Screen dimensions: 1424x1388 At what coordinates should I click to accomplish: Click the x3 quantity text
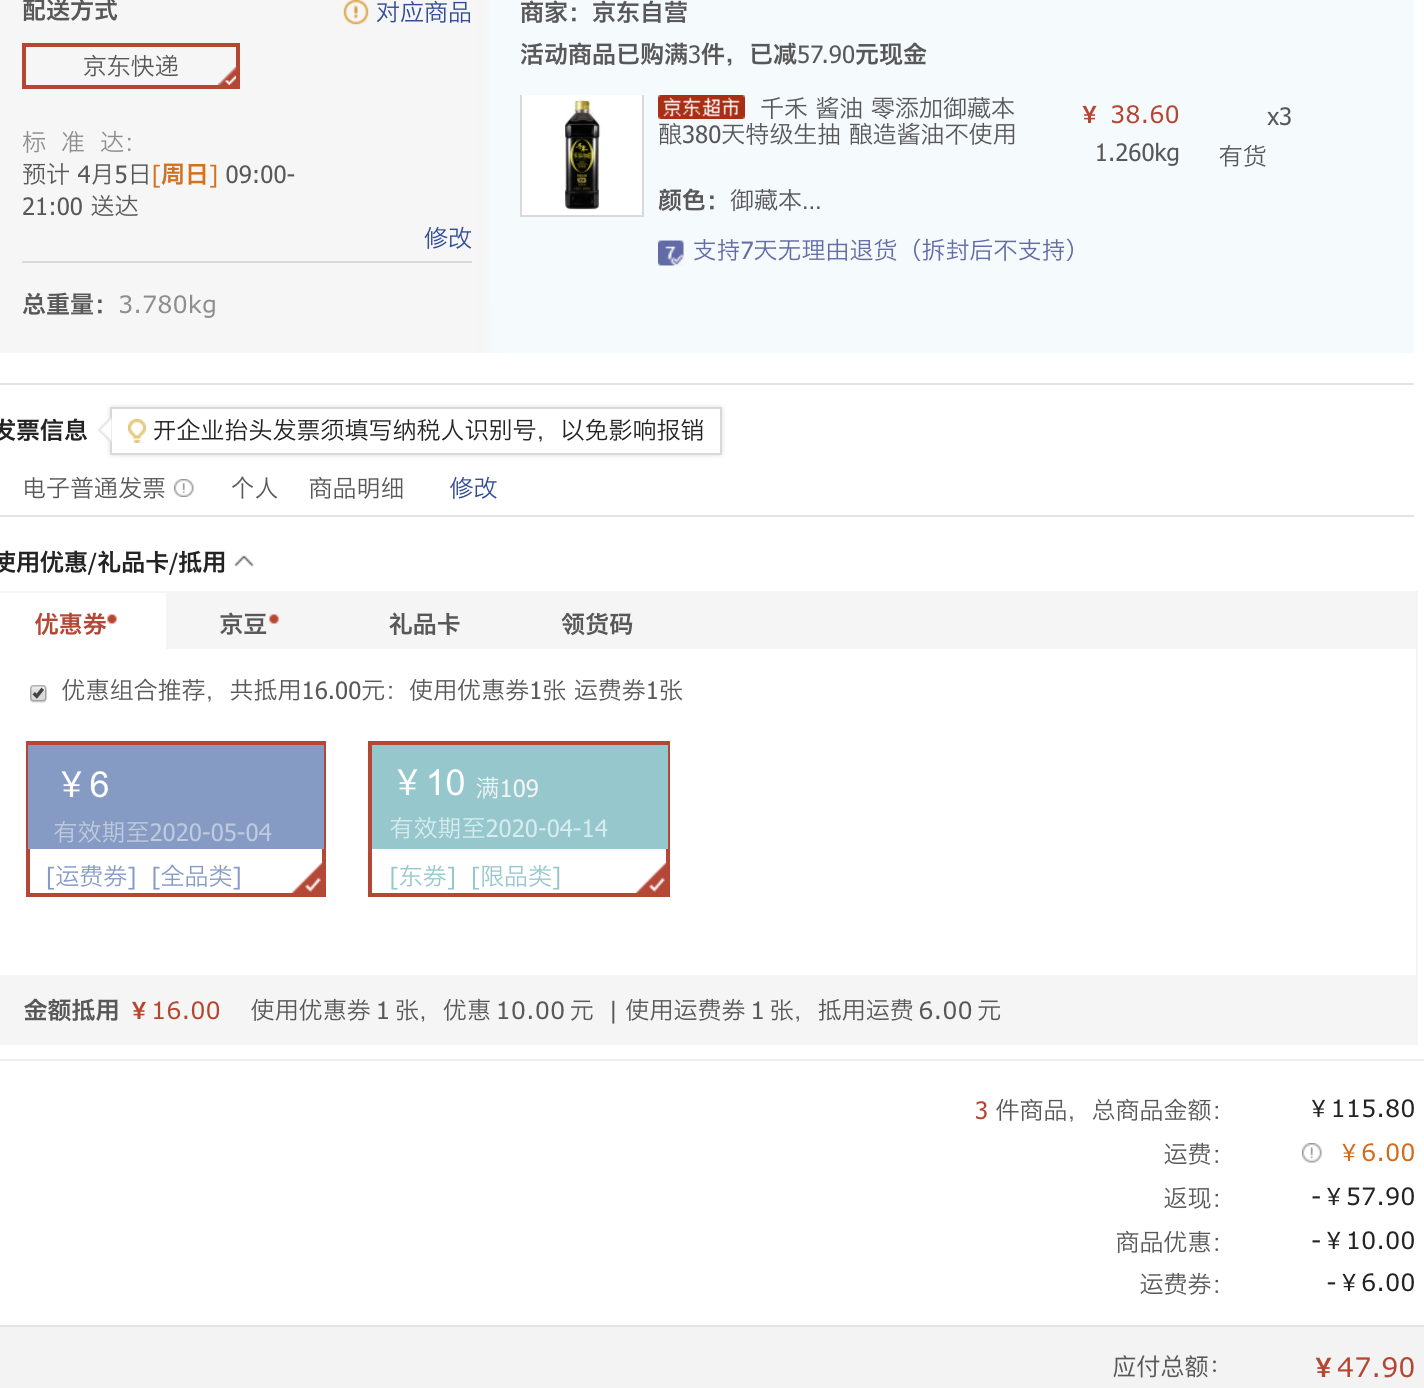1279,117
